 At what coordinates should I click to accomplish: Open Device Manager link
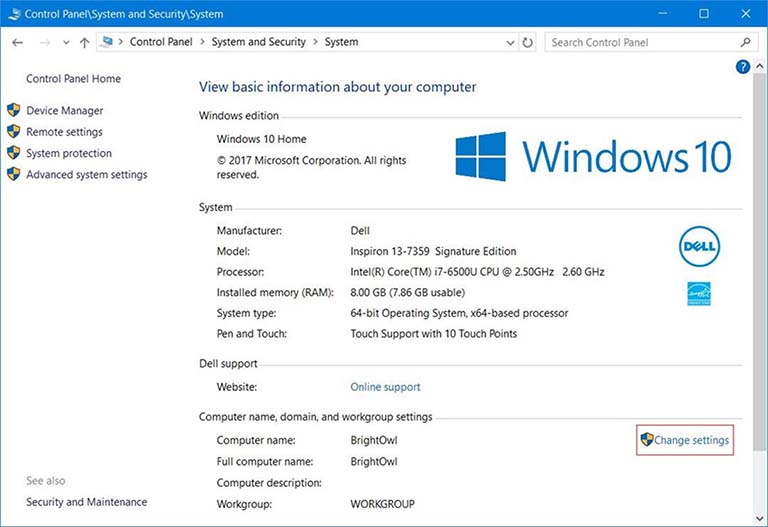pos(65,111)
